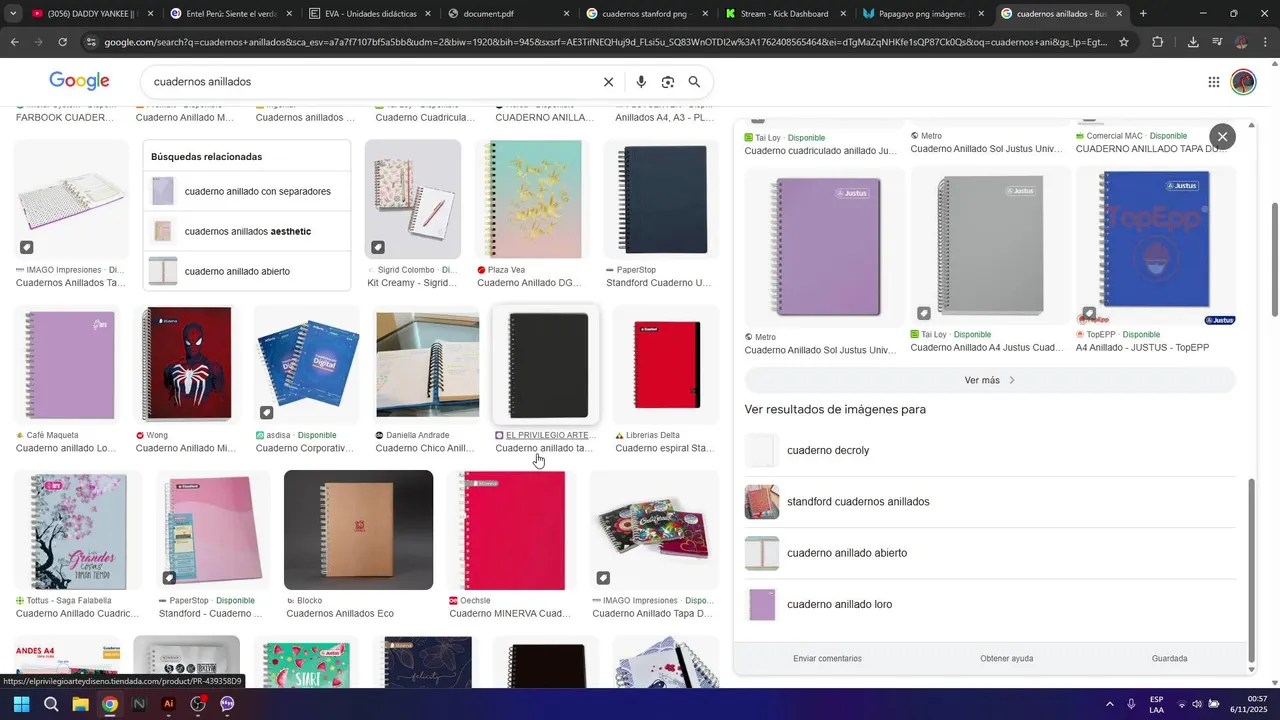Click Guardada link
This screenshot has height=720, width=1280.
click(x=1169, y=658)
